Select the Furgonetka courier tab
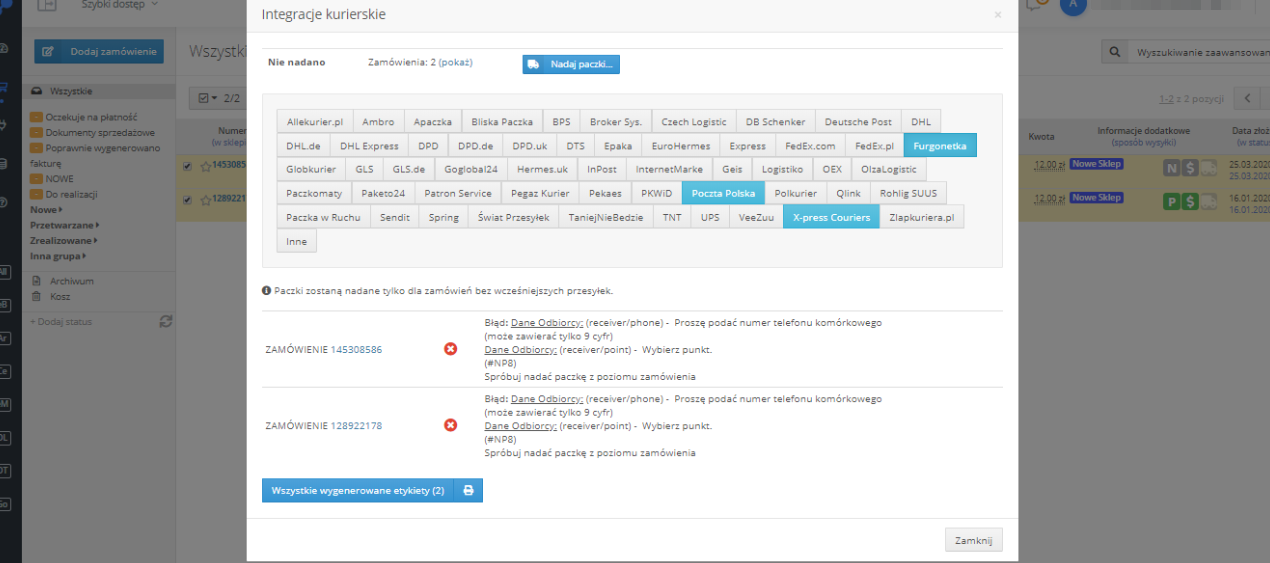 click(940, 145)
